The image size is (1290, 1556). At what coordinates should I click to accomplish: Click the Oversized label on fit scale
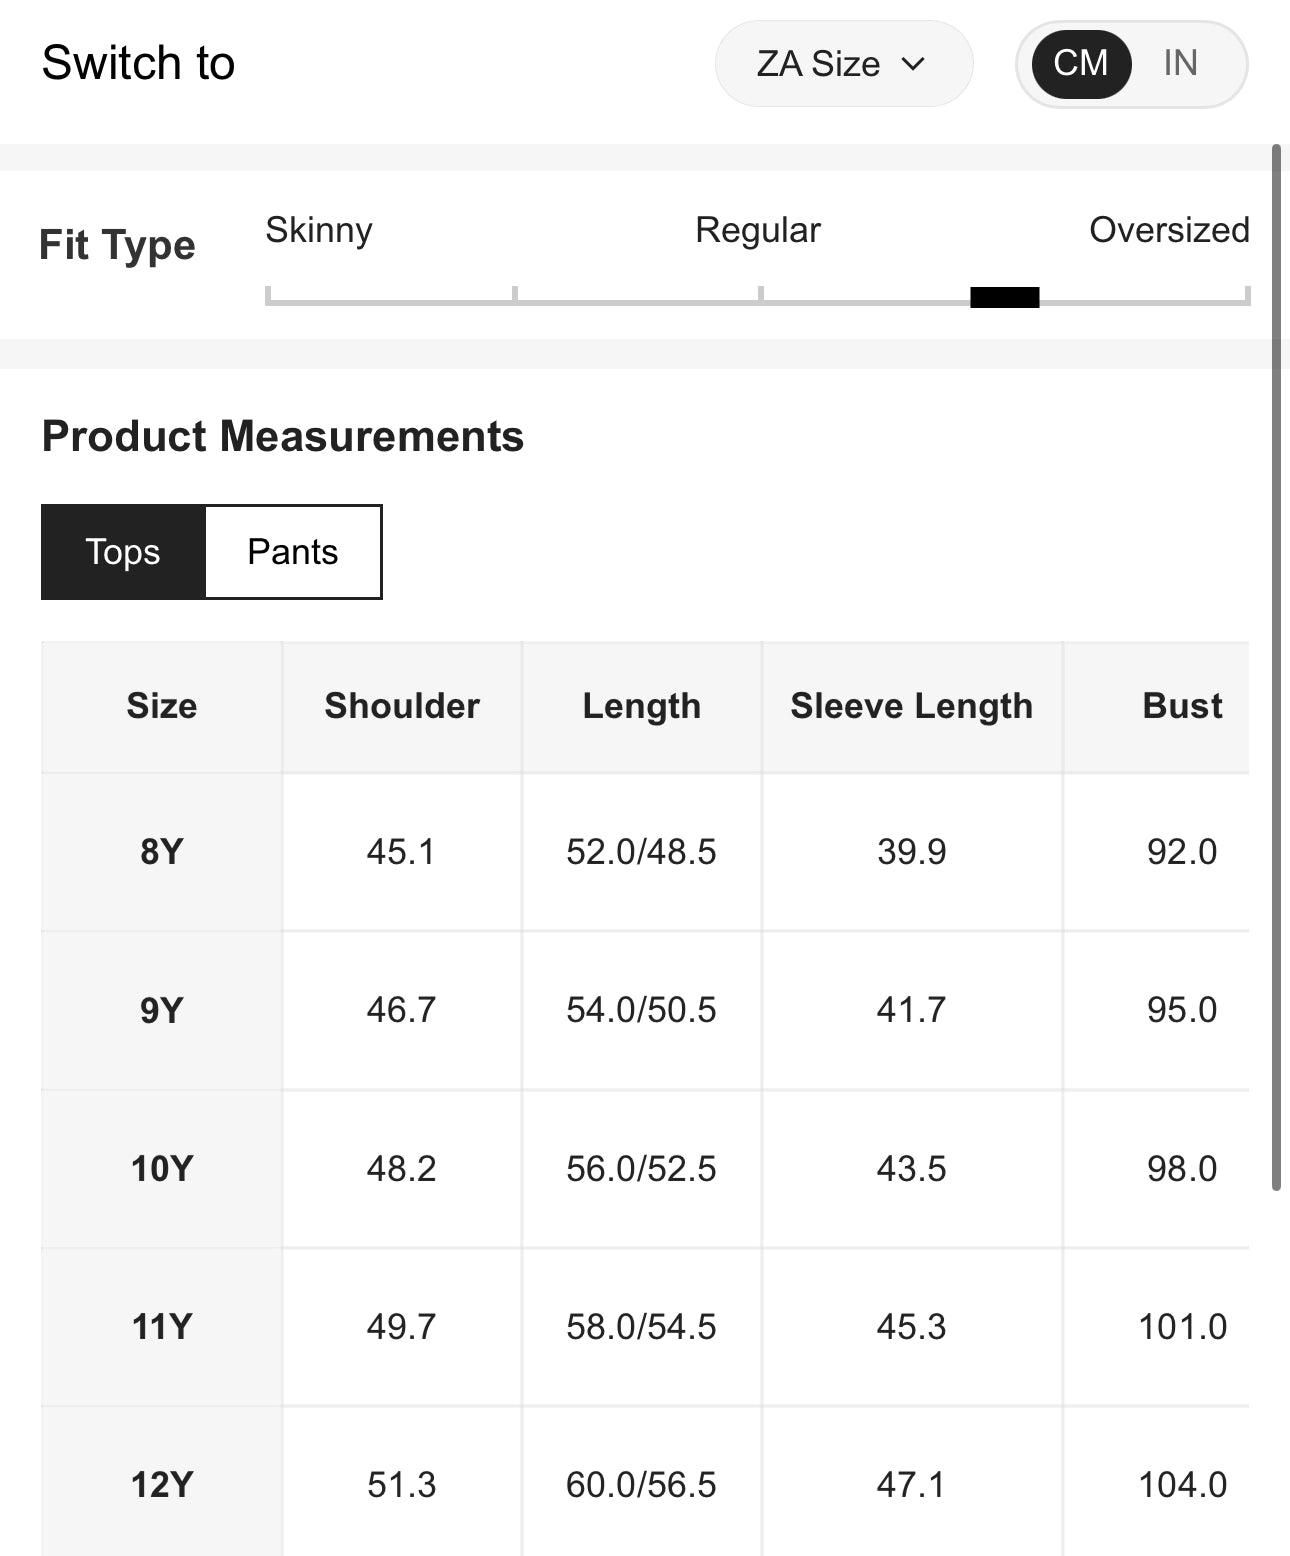click(x=1169, y=230)
